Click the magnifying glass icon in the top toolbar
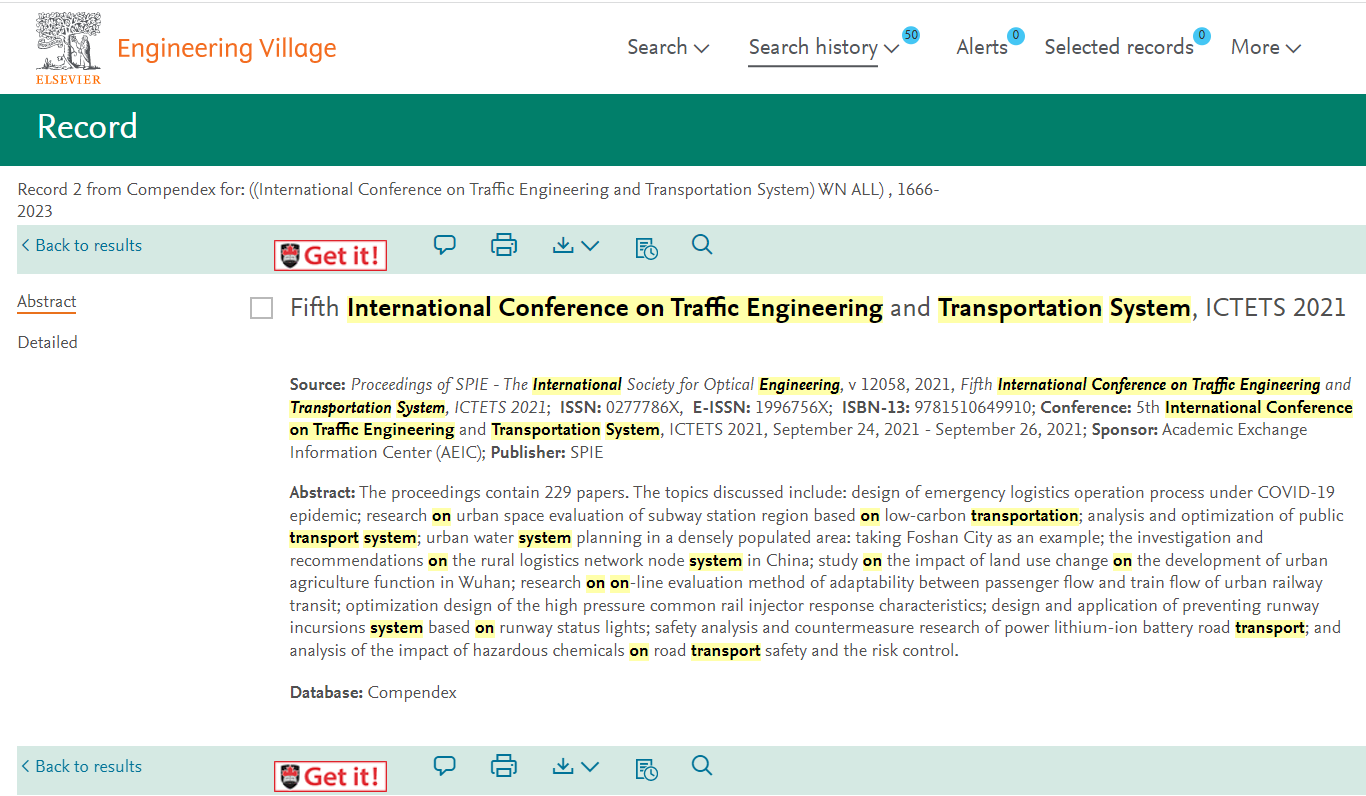 click(x=702, y=245)
